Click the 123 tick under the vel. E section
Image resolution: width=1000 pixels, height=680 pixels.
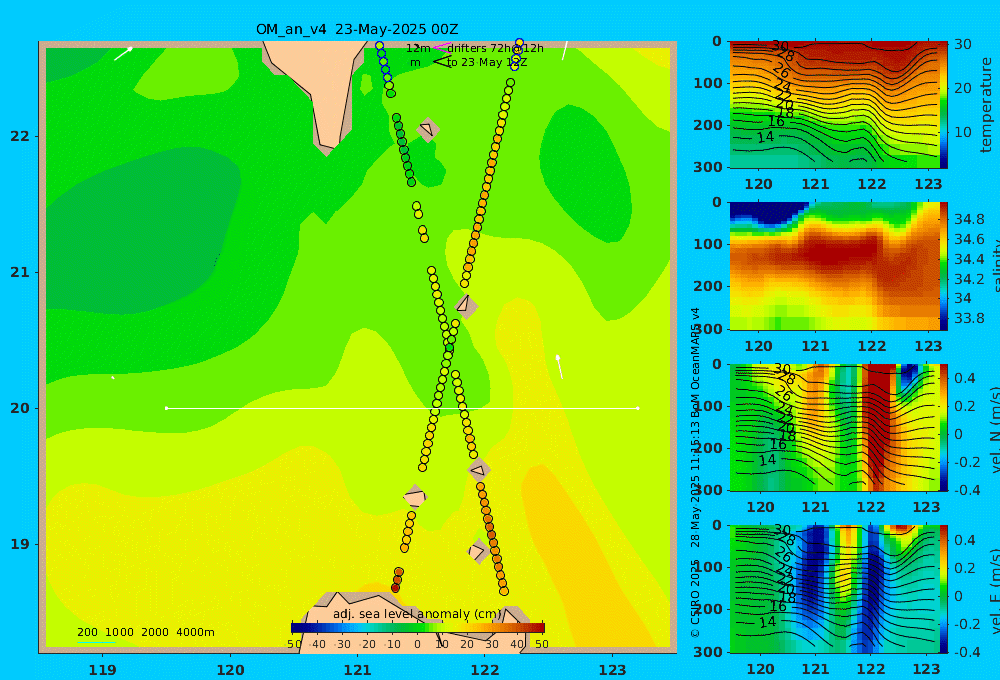926,669
